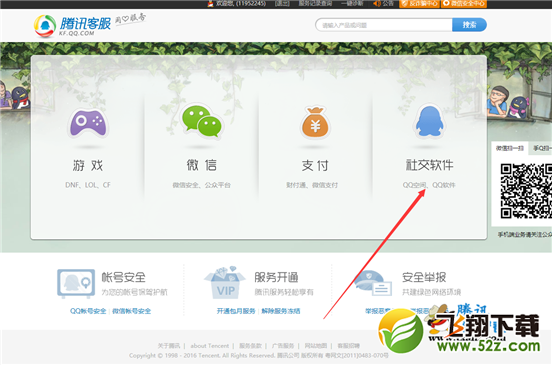Click the 支付 category heading
This screenshot has height=365, width=552.
315,165
